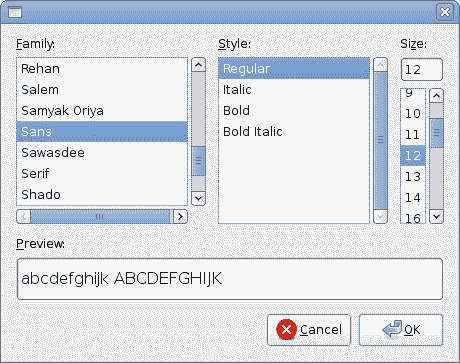
Task: Click the window menu icon in title bar
Action: pyautogui.click(x=15, y=12)
